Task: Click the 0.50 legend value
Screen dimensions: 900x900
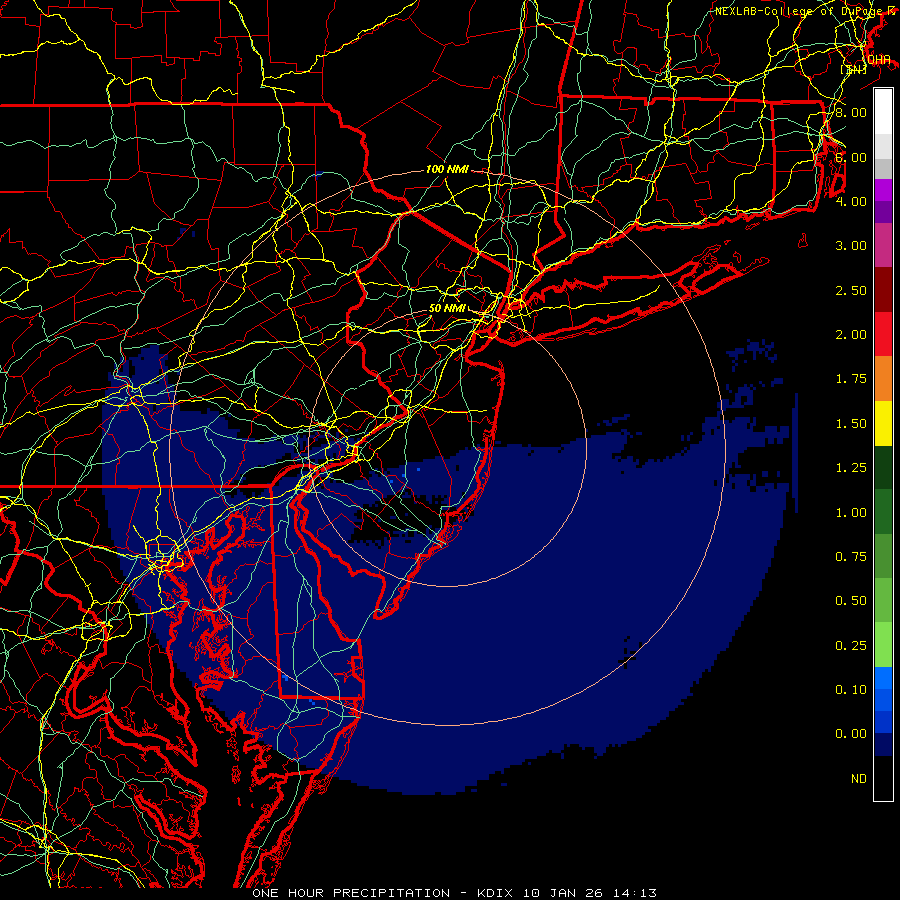Action: (x=851, y=601)
